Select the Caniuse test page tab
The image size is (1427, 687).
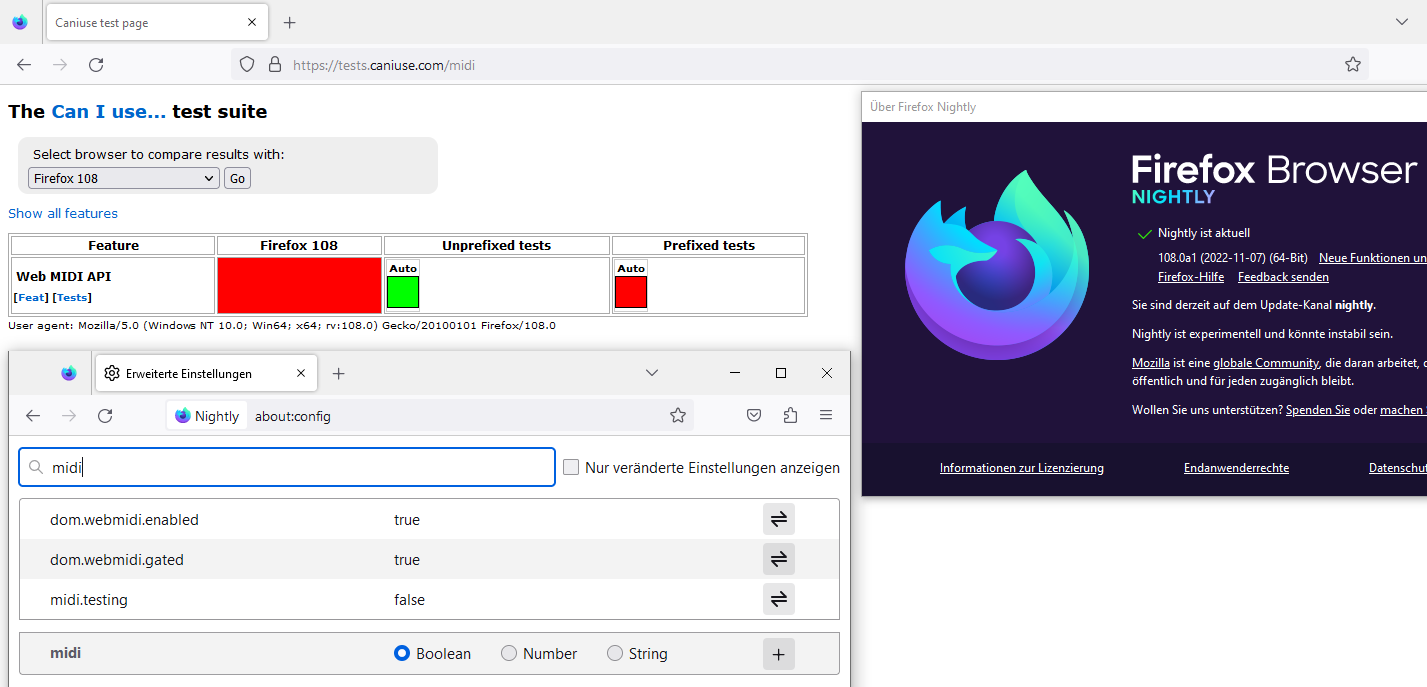click(140, 21)
